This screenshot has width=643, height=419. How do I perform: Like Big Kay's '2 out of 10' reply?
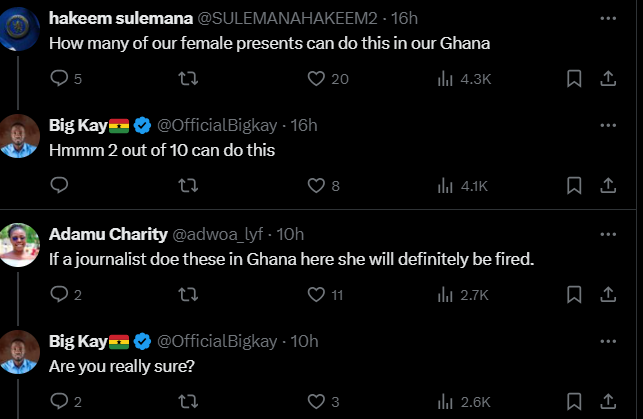(x=317, y=185)
